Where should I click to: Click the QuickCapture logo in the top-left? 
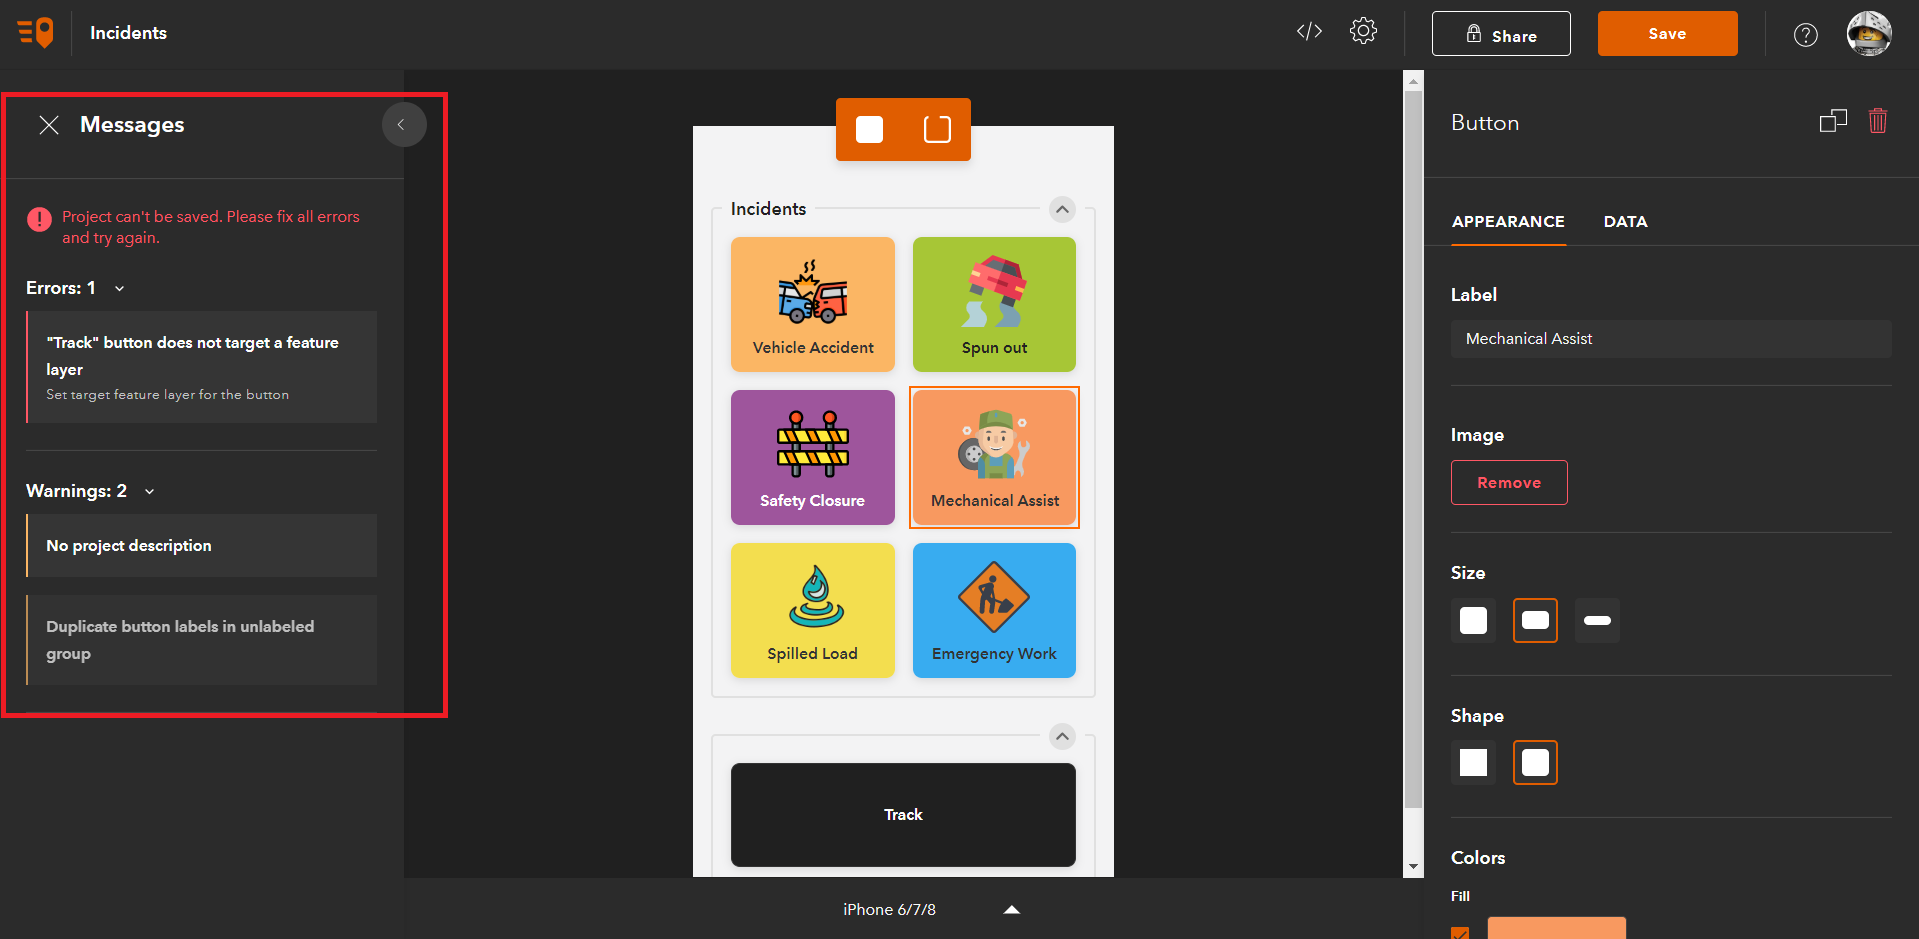pos(33,32)
